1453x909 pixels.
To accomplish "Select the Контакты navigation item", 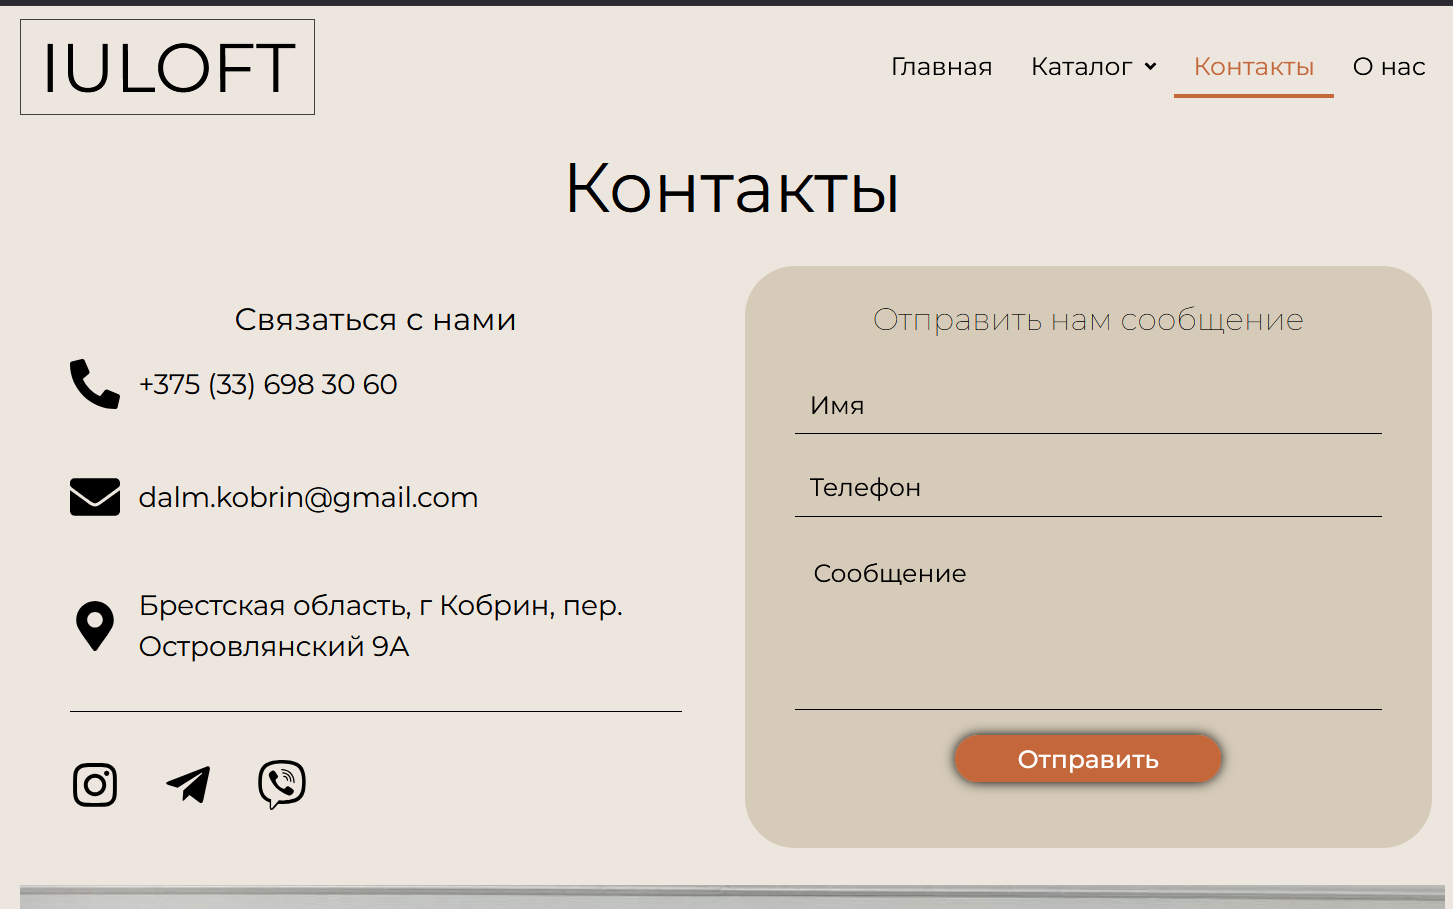I will click(x=1254, y=67).
